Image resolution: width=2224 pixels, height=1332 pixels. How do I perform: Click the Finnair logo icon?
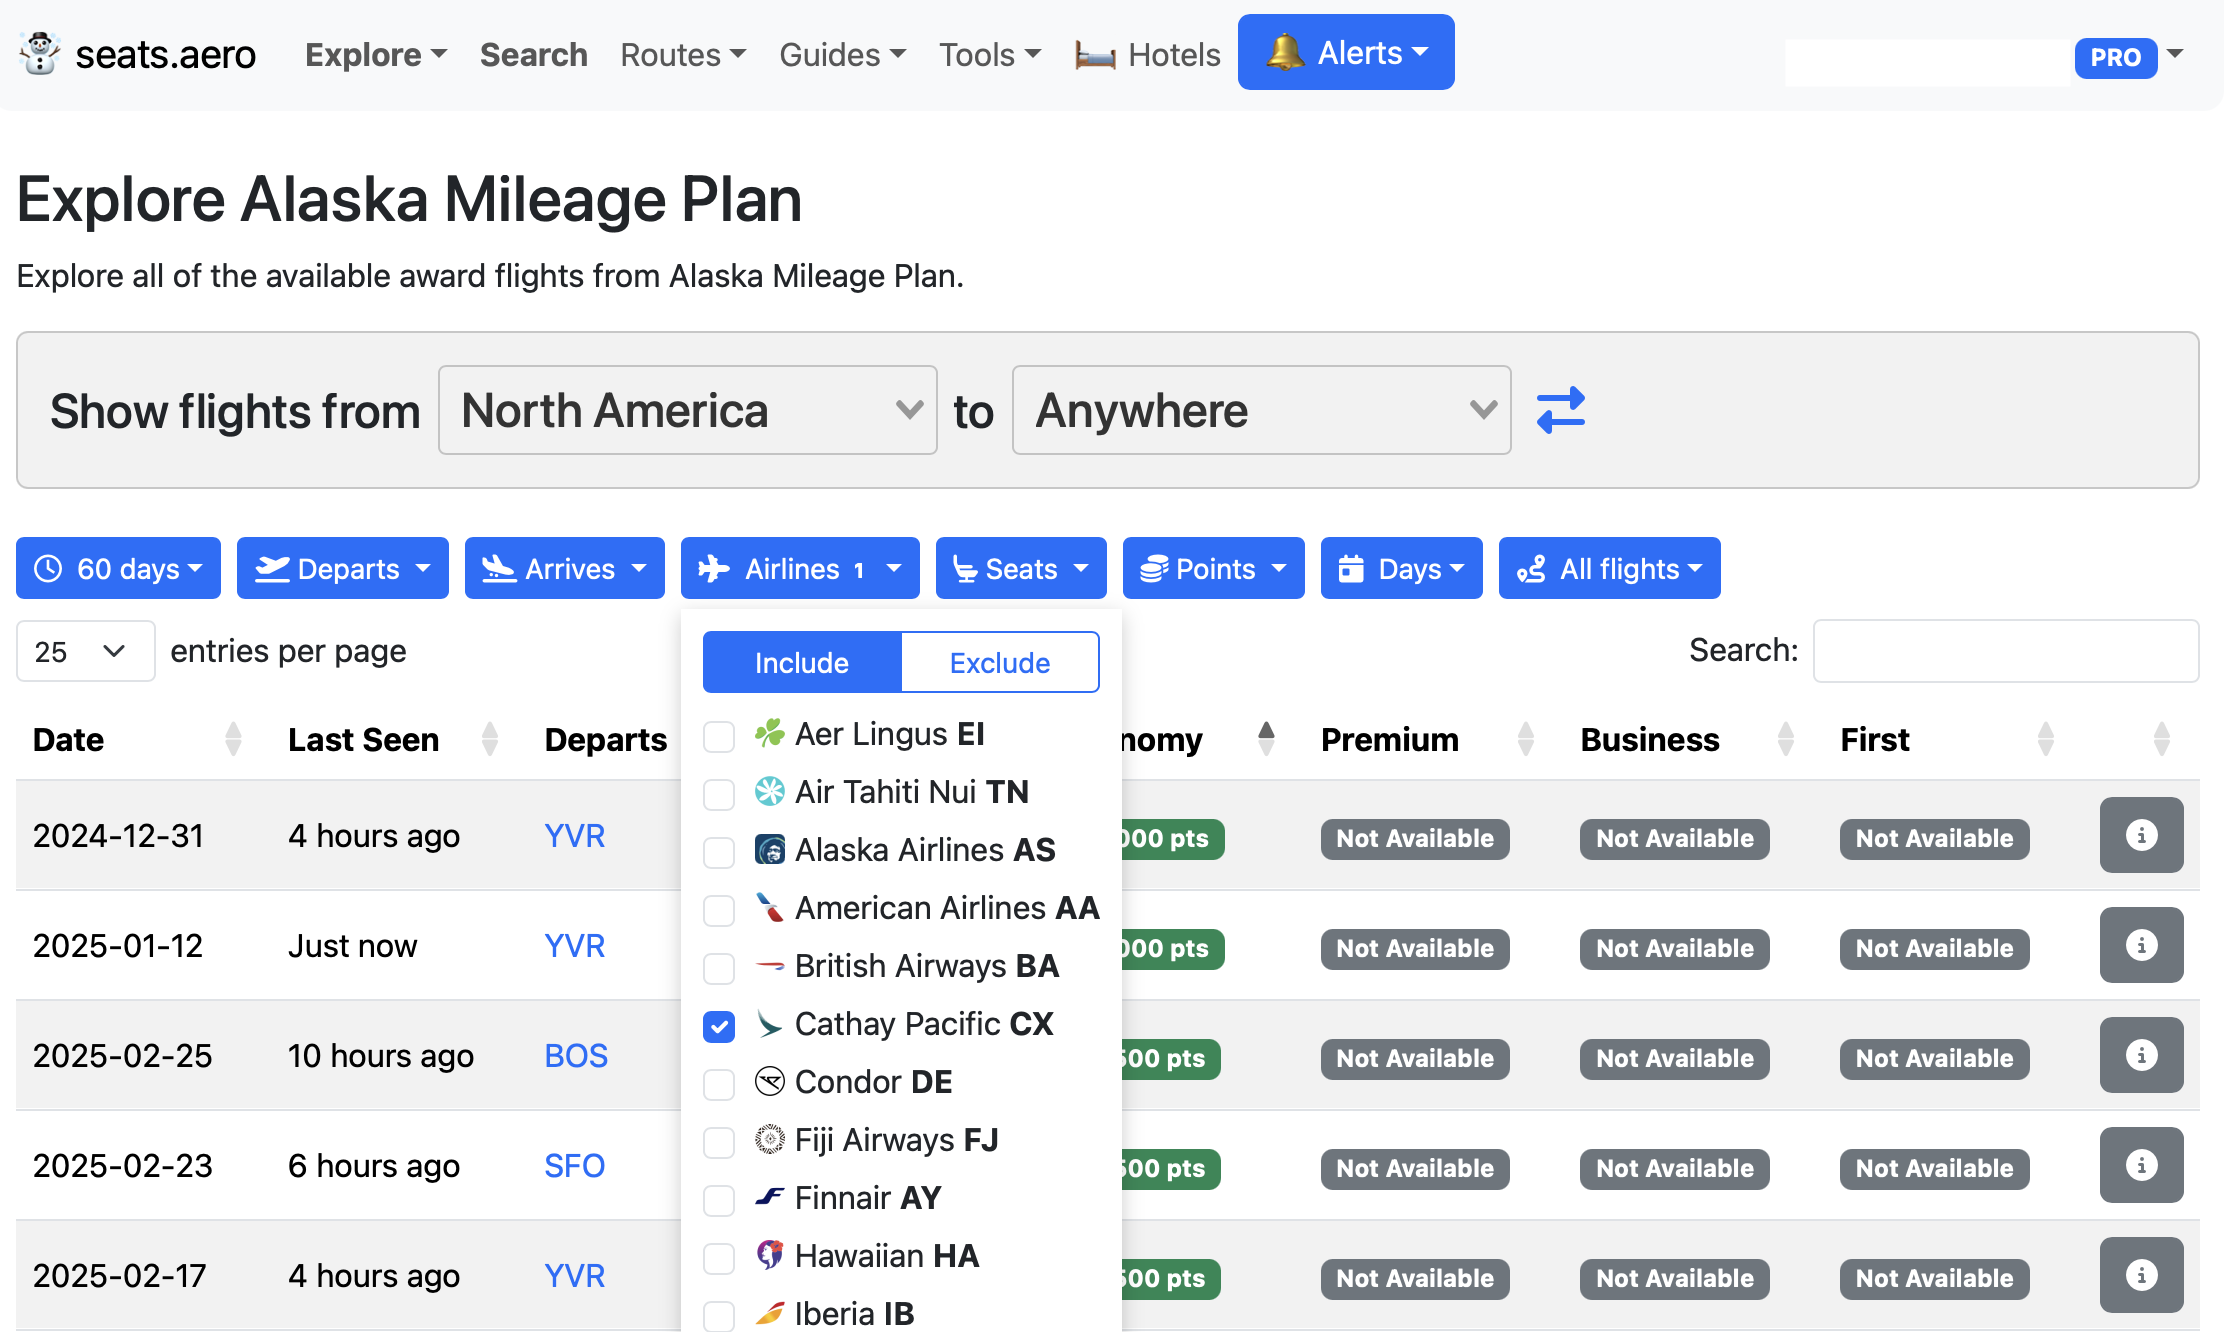[x=769, y=1198]
